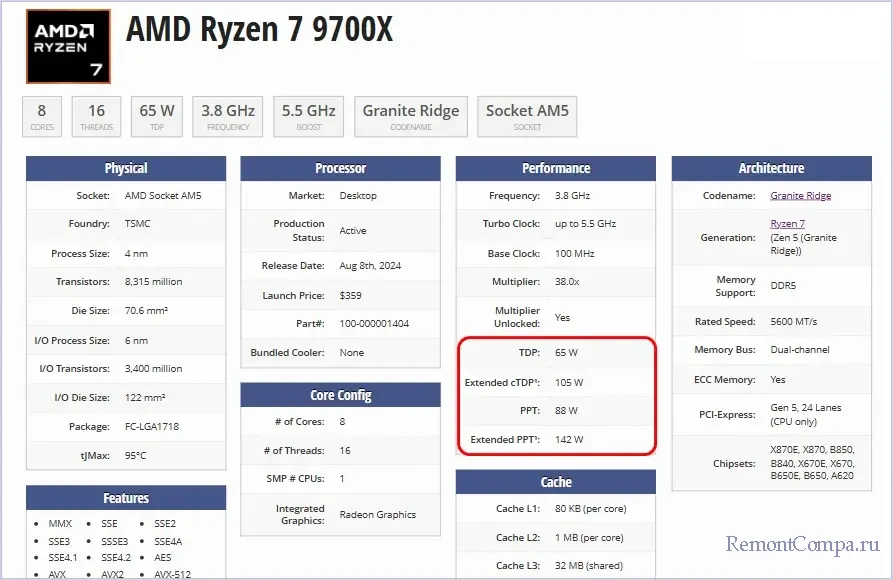
Task: Click the Processor section header
Action: click(x=341, y=168)
